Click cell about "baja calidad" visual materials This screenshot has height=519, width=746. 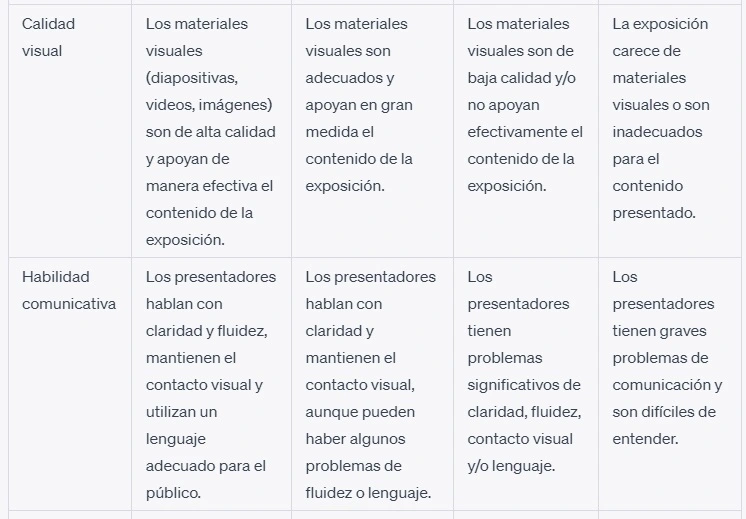point(526,131)
